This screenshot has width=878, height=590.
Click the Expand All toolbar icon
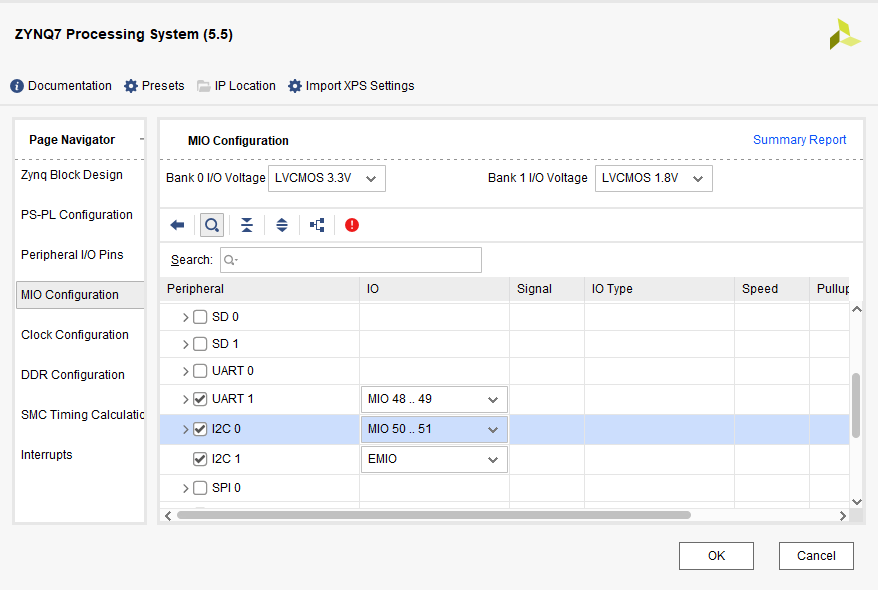282,225
